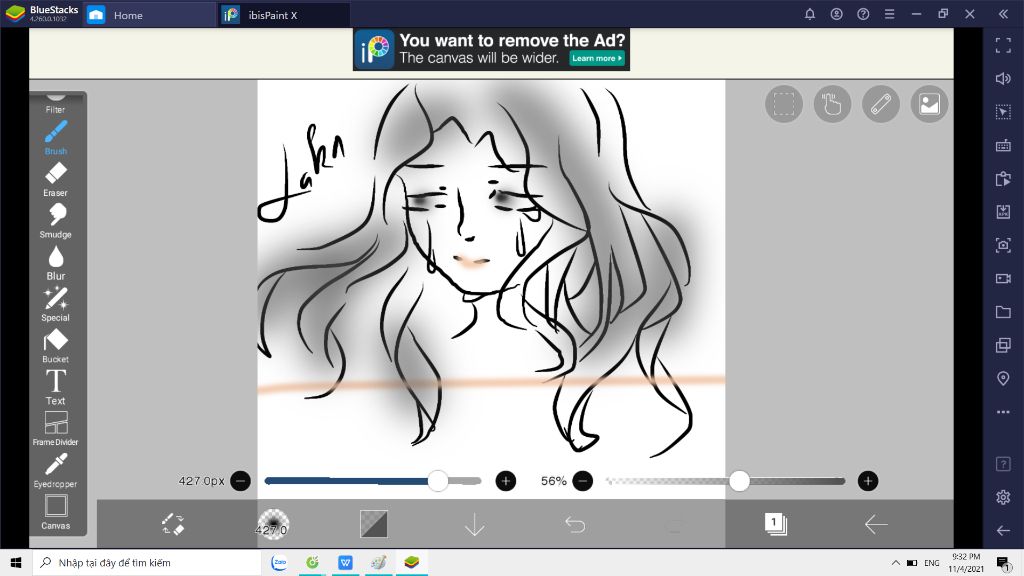Click Learn more in the ad banner
1024x576 pixels.
click(597, 58)
